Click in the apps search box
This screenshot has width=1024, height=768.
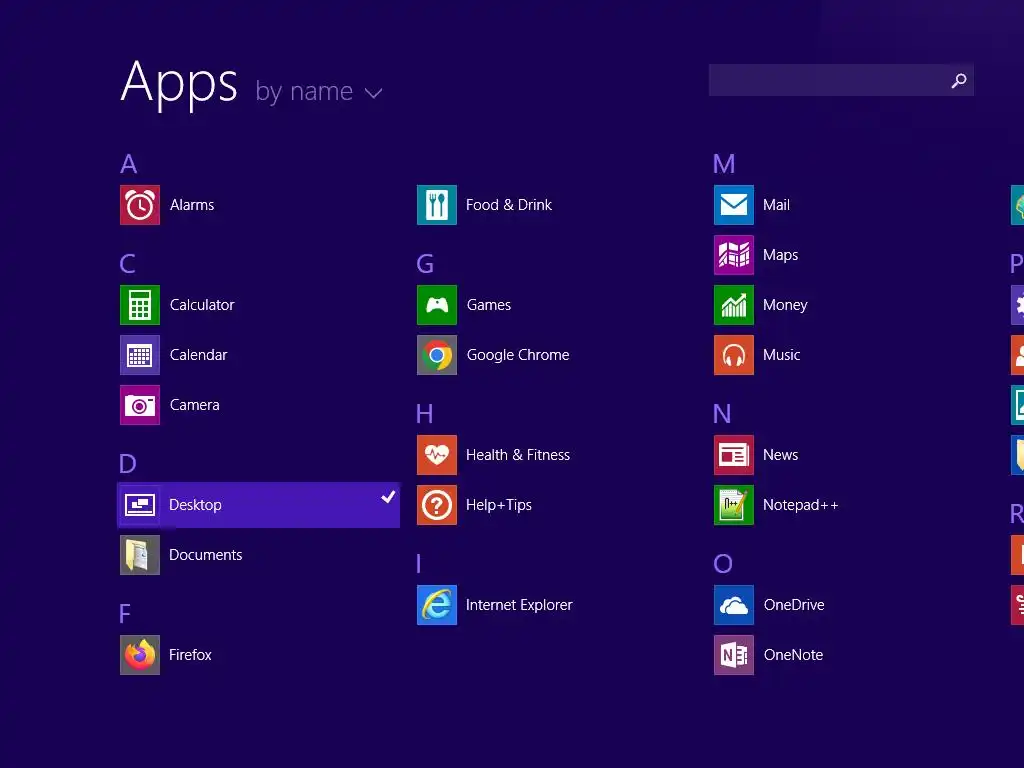click(x=841, y=80)
